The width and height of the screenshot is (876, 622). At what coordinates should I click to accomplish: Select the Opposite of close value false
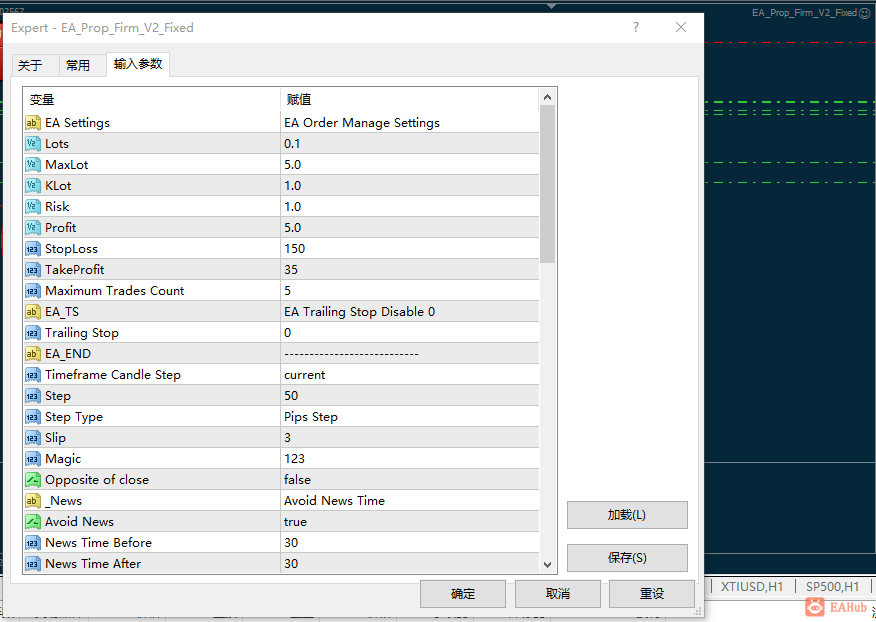[x=297, y=480]
